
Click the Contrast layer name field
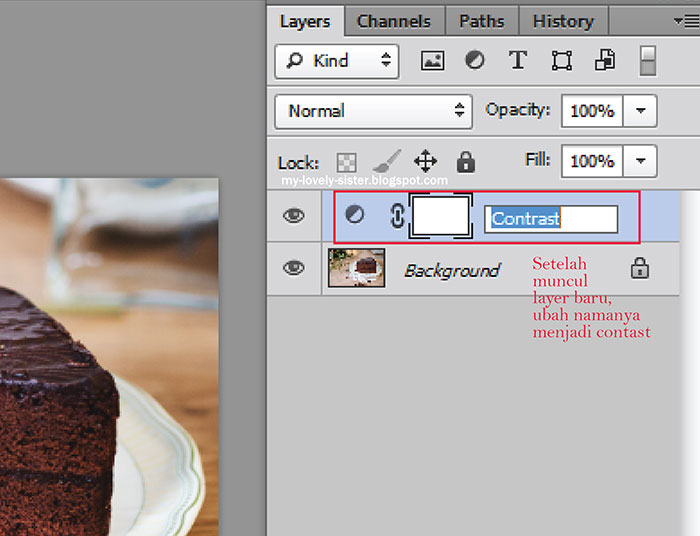pos(551,219)
